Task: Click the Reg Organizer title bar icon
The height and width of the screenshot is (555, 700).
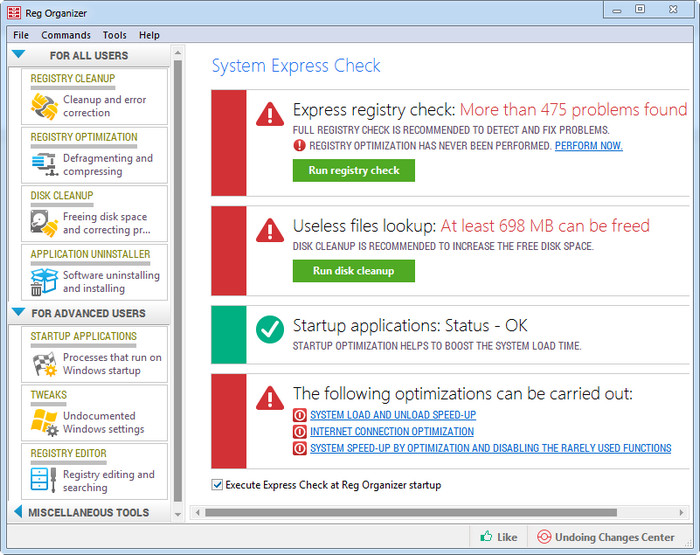Action: 14,13
